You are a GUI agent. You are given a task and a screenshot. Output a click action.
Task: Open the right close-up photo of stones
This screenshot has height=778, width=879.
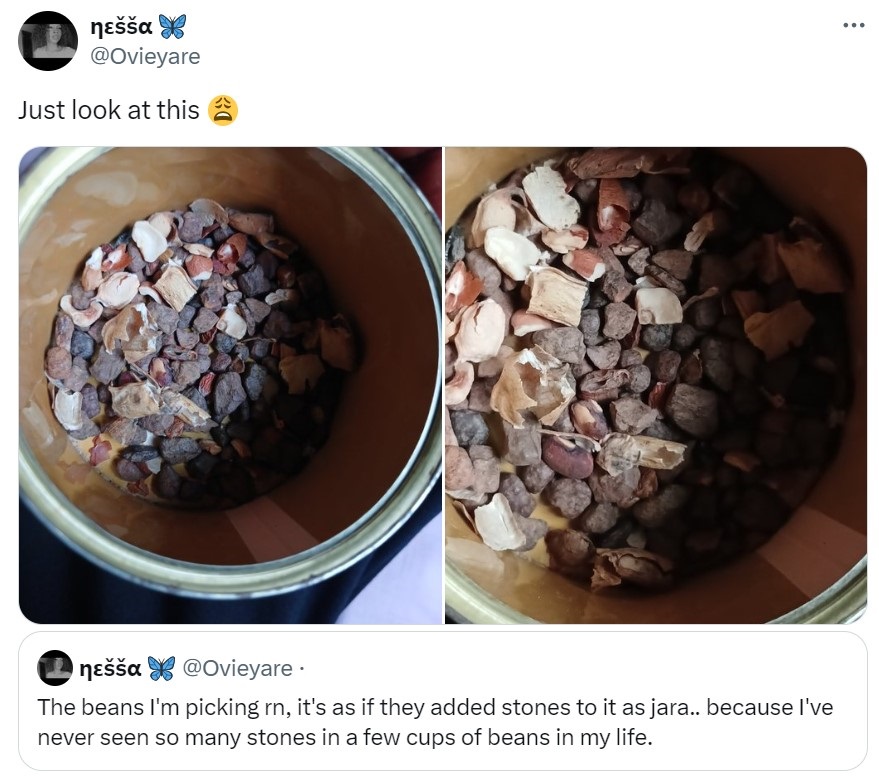656,385
